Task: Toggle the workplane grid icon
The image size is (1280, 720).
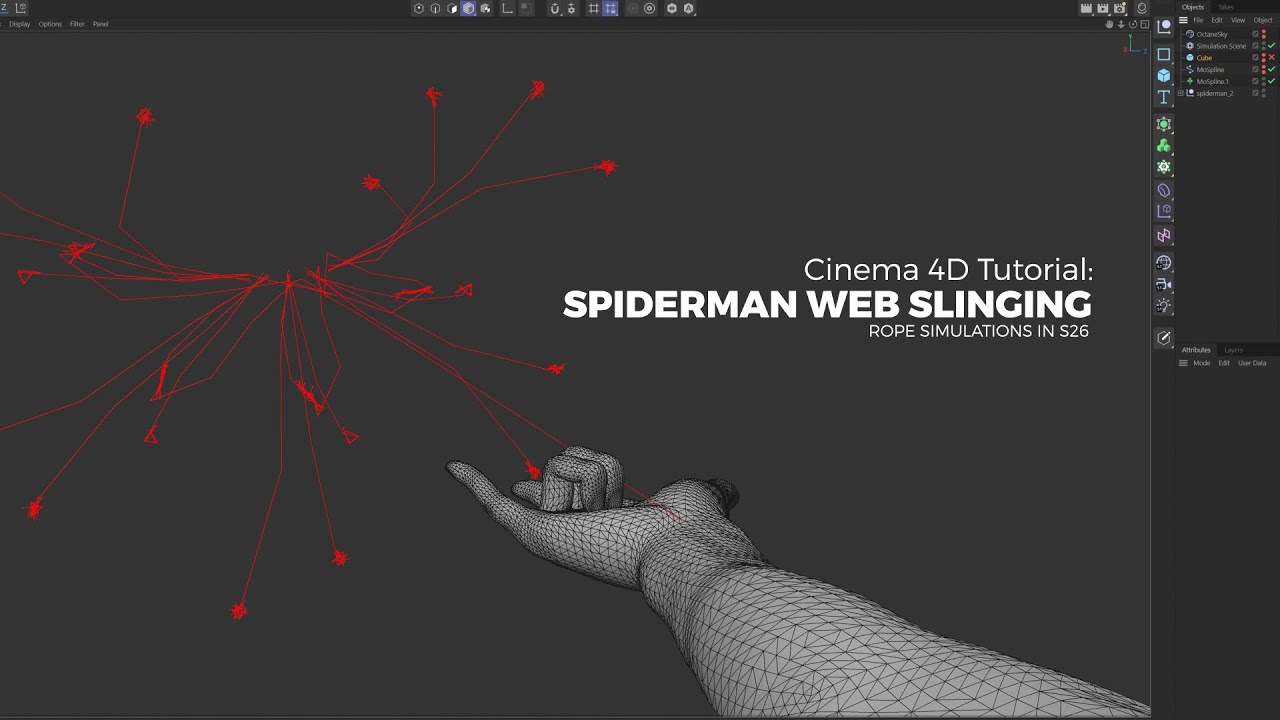Action: (x=594, y=8)
